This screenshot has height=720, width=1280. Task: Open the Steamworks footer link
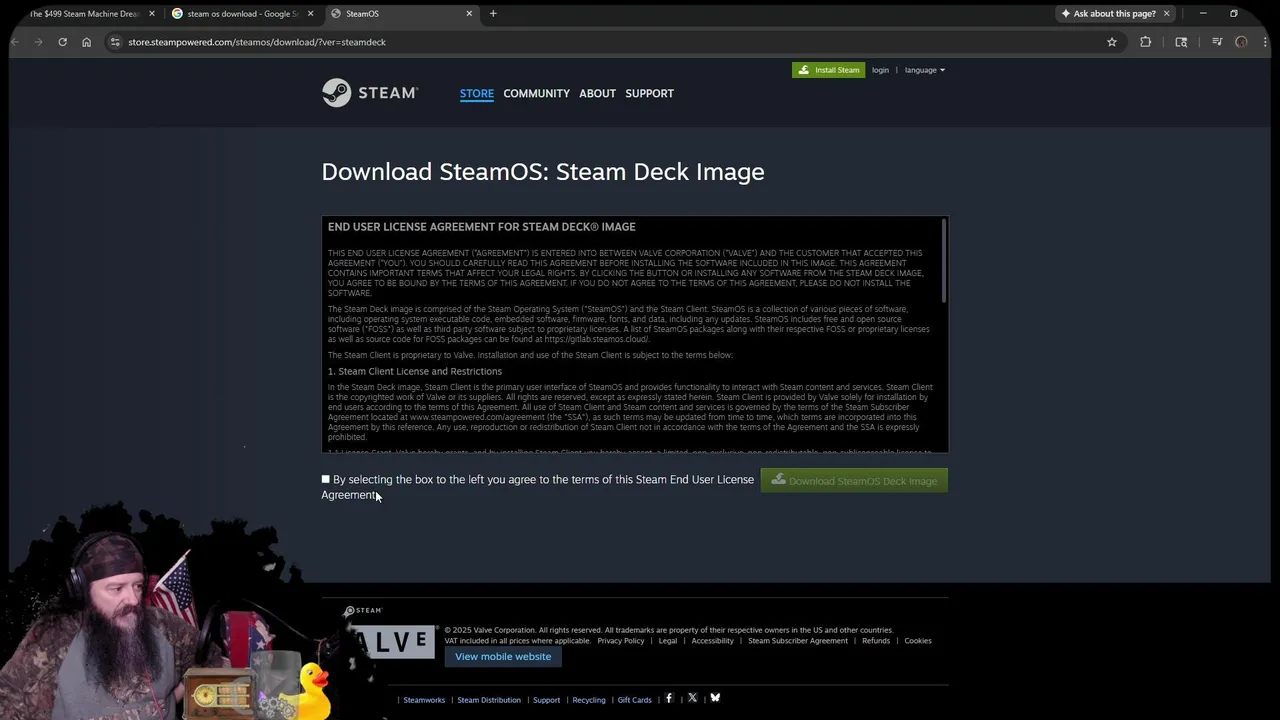coord(424,700)
